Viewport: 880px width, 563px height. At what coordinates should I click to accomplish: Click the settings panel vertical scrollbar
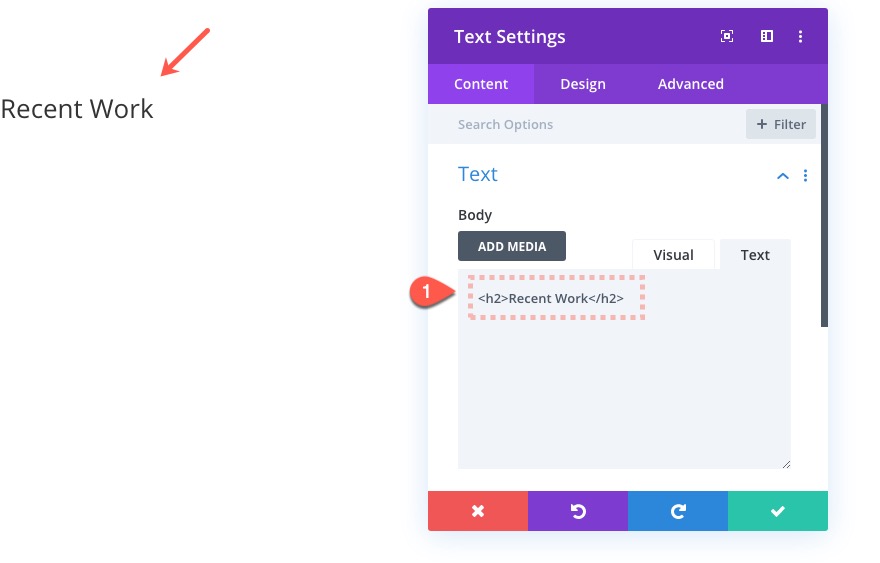tap(824, 215)
